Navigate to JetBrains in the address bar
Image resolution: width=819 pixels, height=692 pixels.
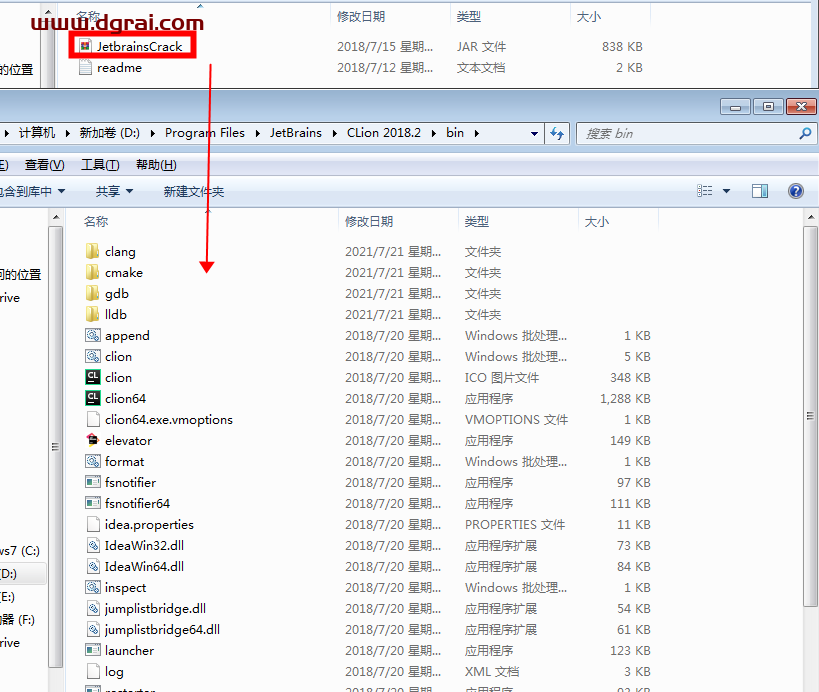coord(296,133)
